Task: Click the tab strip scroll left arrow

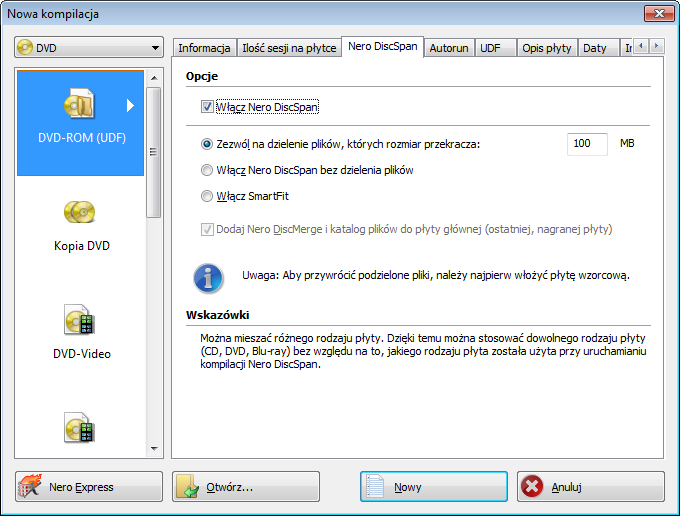Action: click(641, 46)
